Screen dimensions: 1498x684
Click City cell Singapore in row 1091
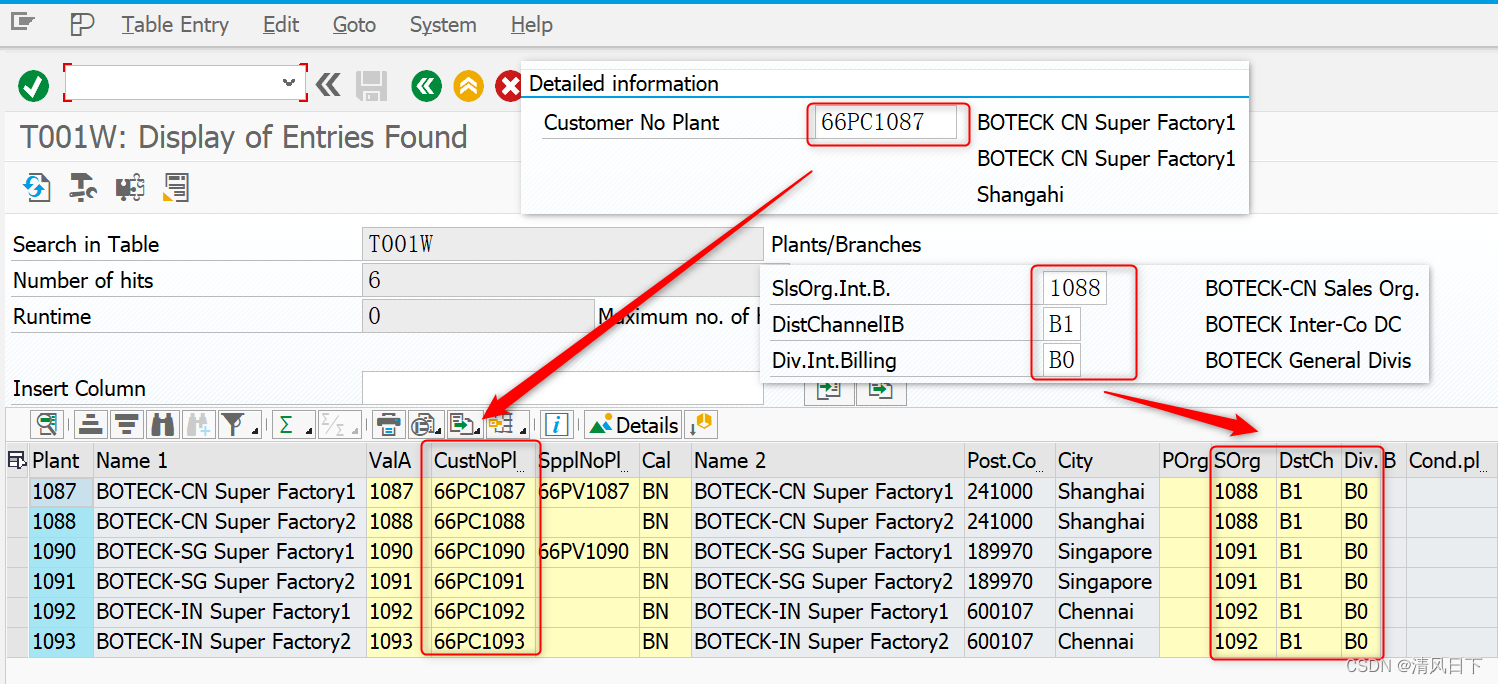click(1107, 582)
